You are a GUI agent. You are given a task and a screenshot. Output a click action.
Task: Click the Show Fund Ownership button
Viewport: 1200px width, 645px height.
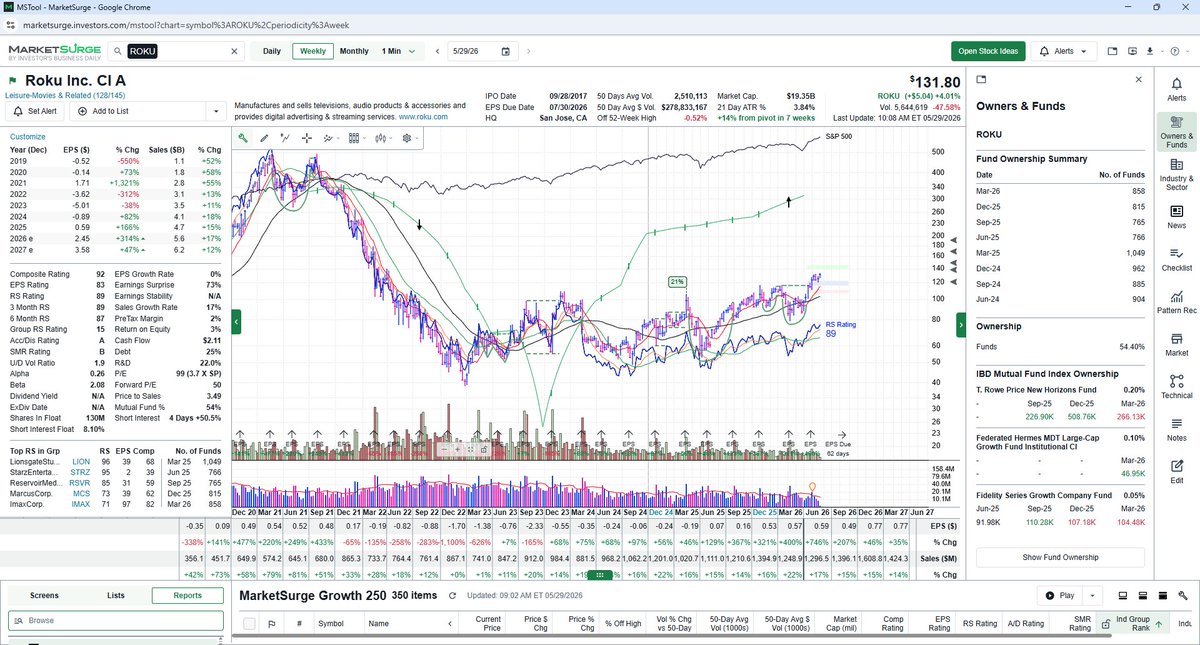[1060, 557]
